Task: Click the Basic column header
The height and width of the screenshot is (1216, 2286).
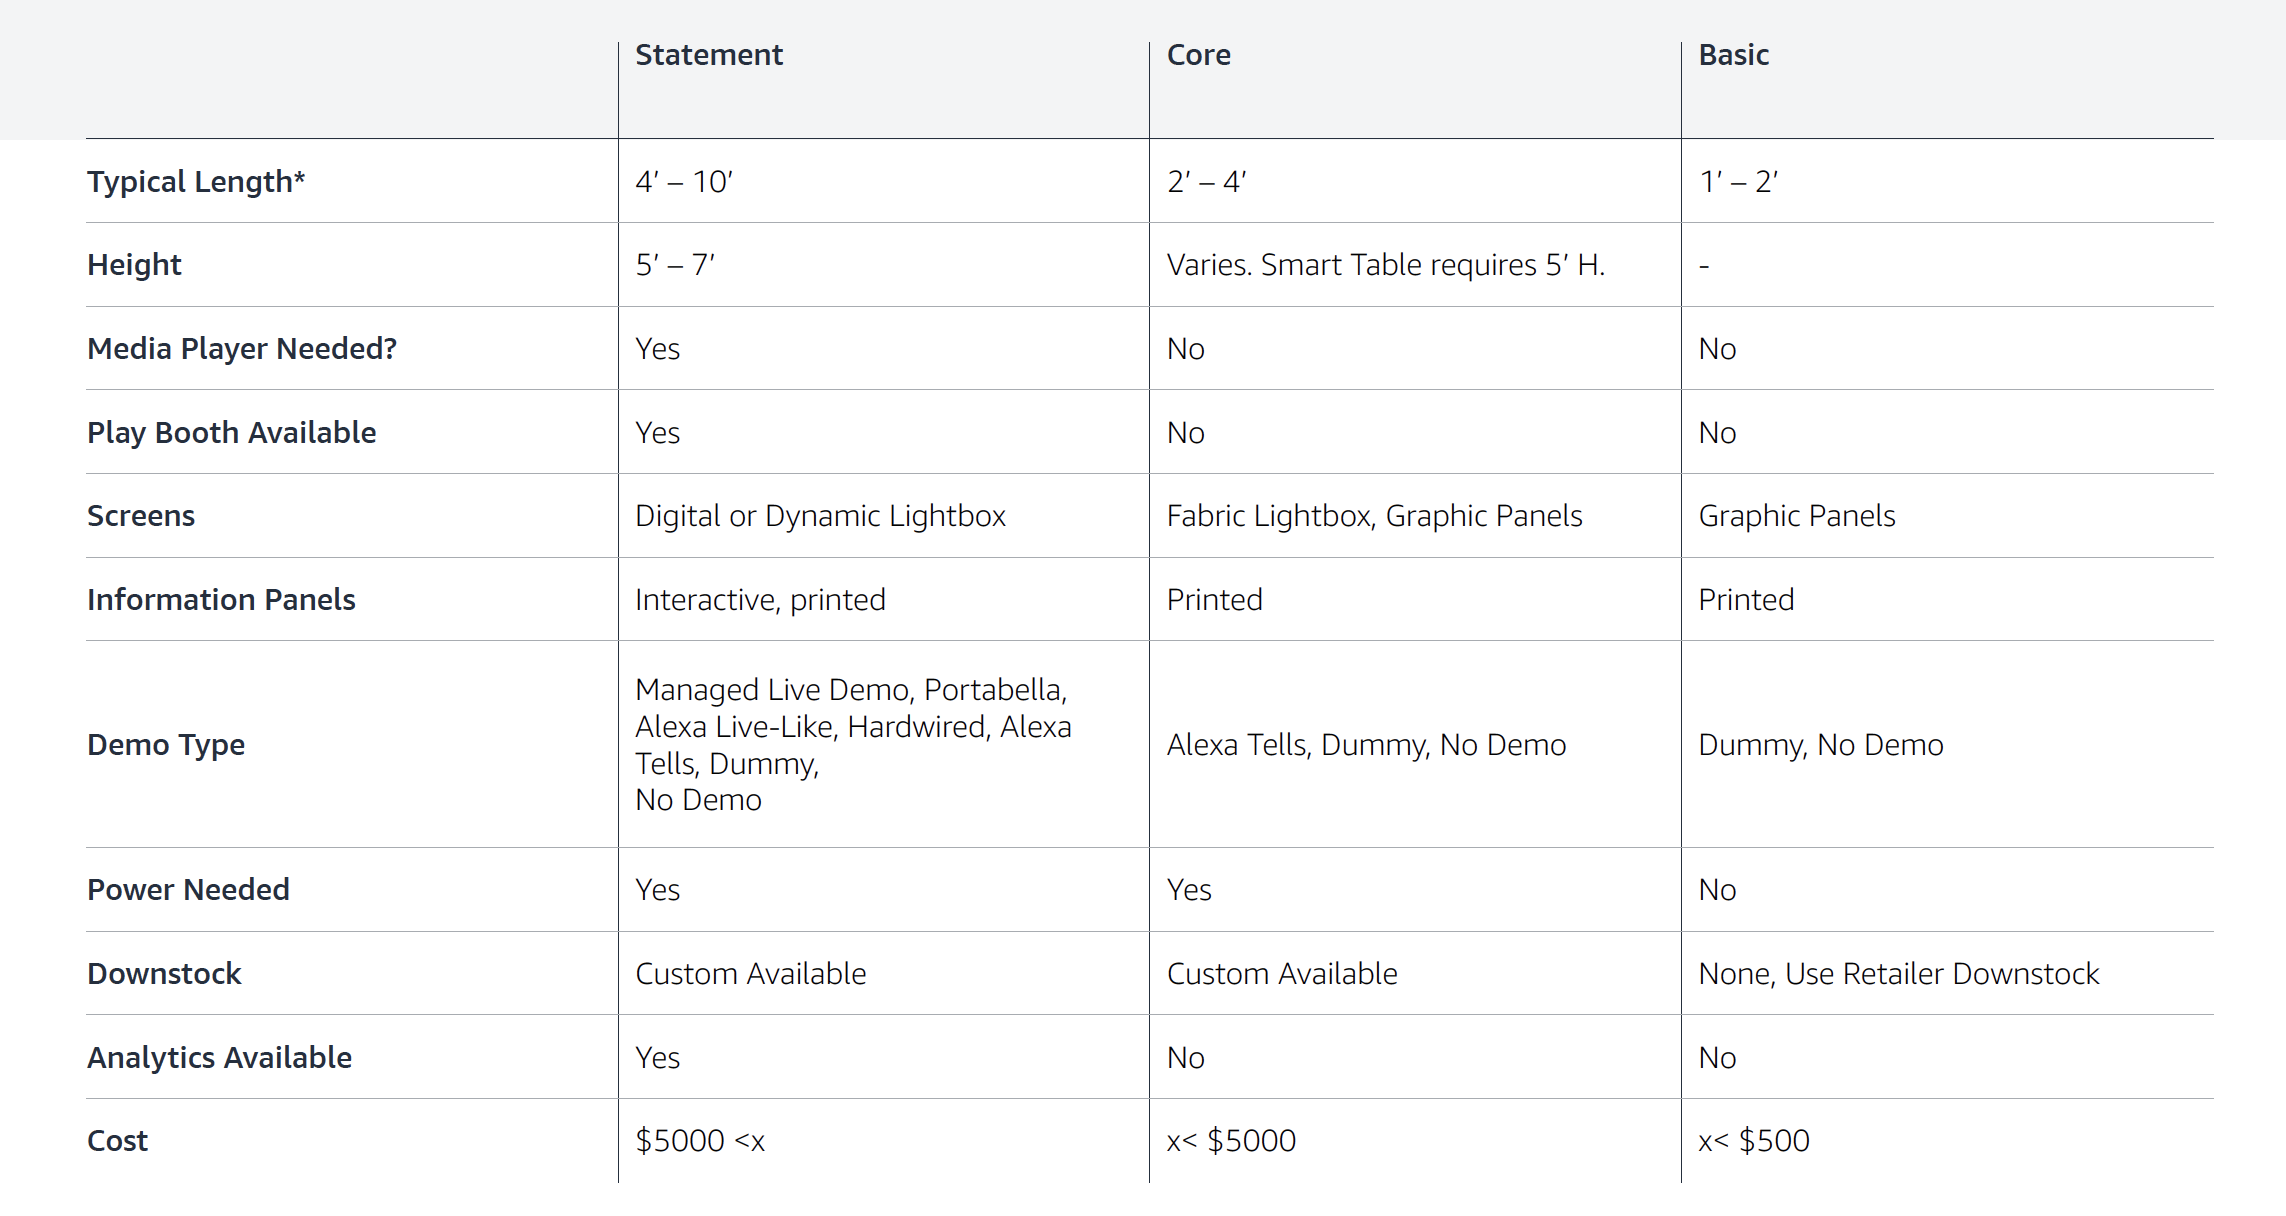Action: (x=1733, y=55)
